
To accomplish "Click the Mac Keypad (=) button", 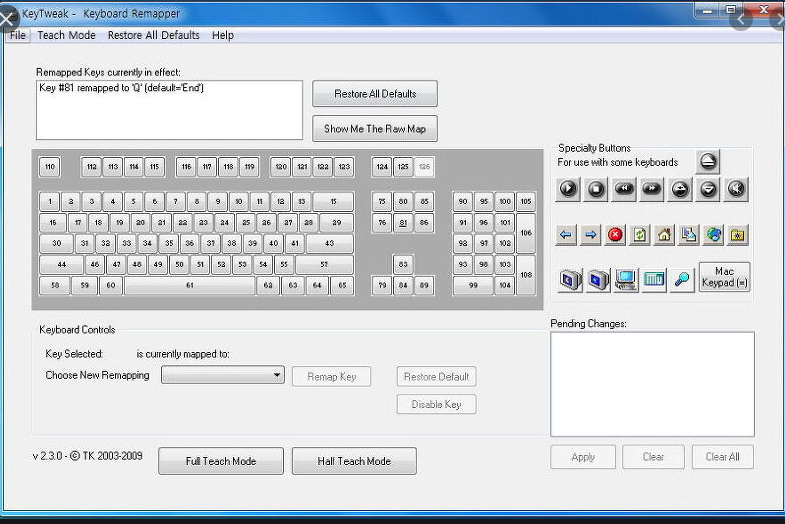I will pyautogui.click(x=724, y=277).
